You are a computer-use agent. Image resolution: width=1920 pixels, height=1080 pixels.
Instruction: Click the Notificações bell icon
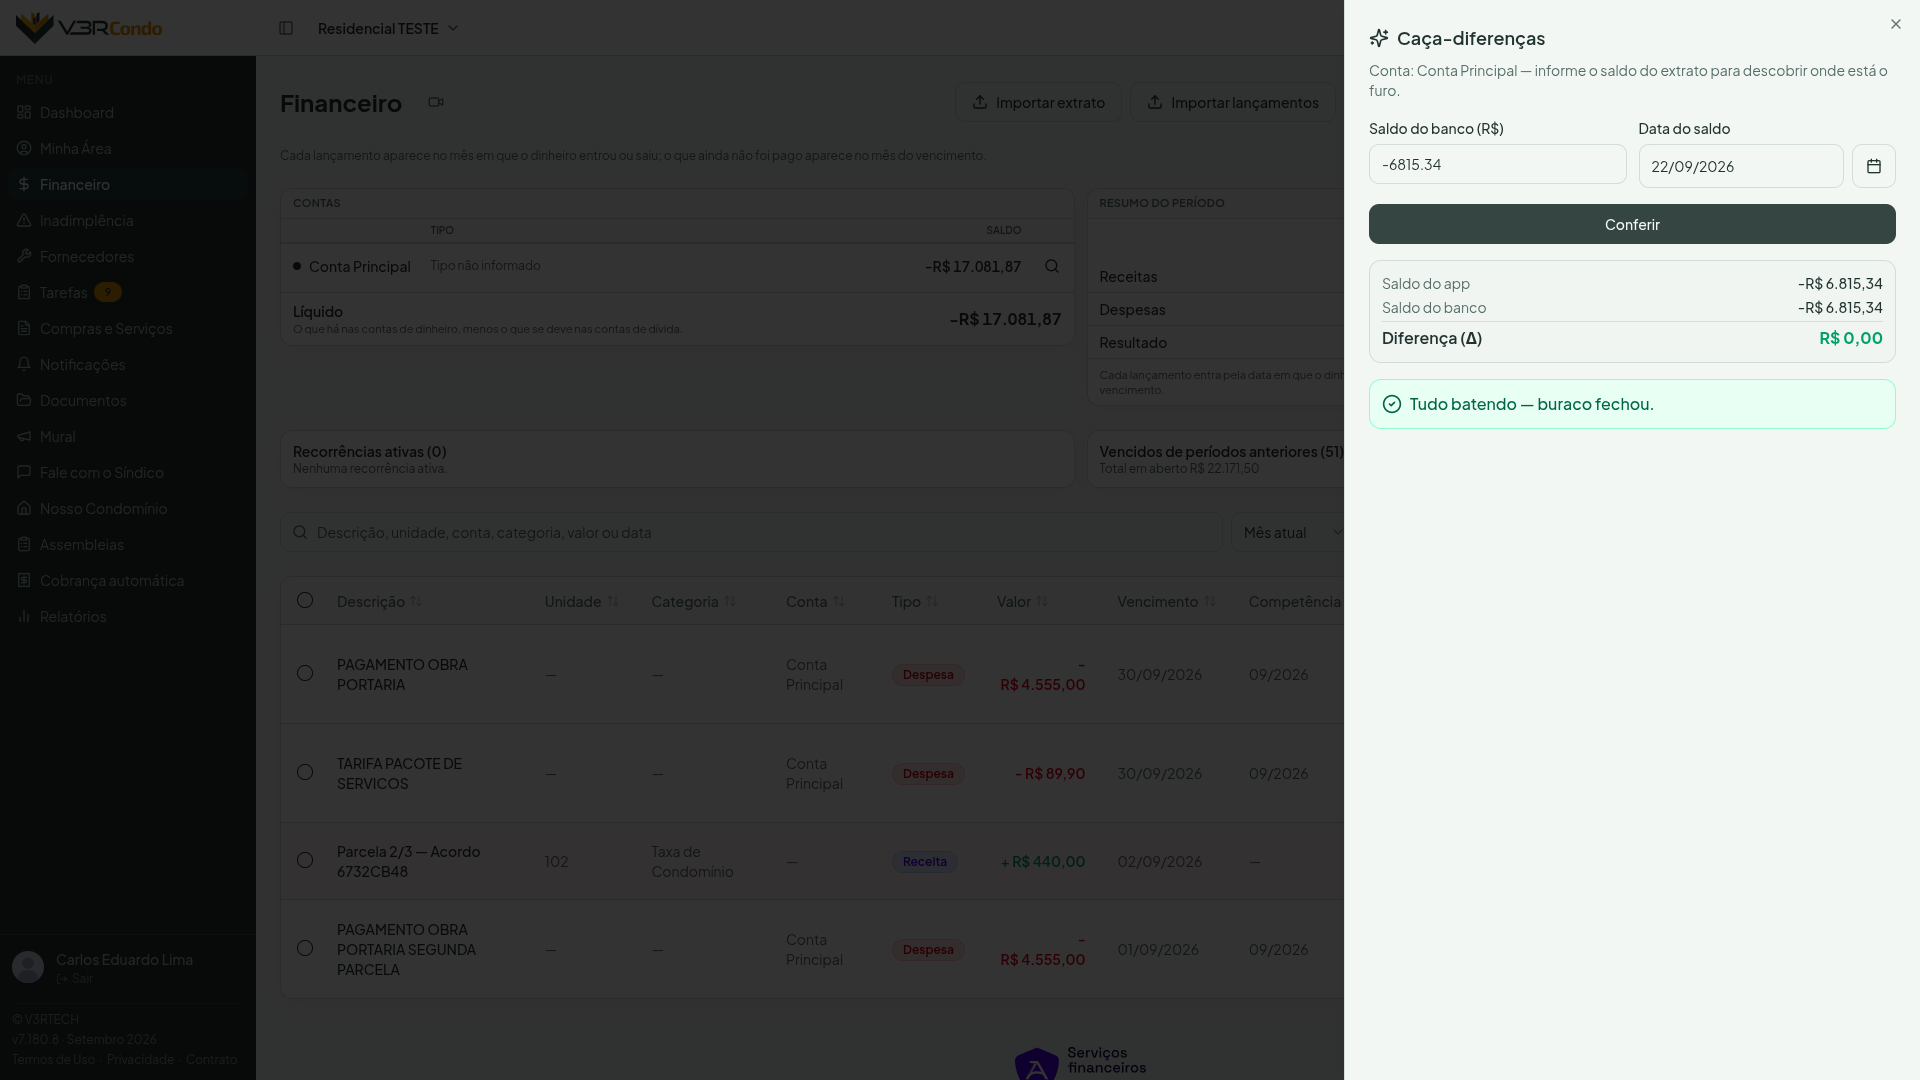point(24,364)
